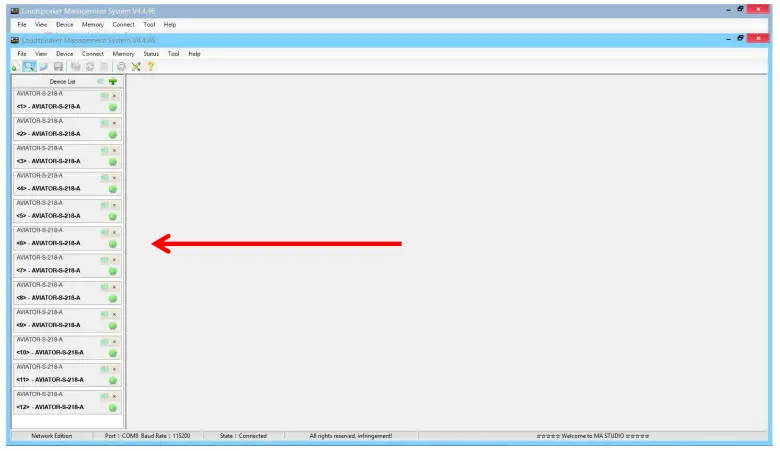Click Port COM8 Baud Rate in status bar
The width and height of the screenshot is (780, 451).
(147, 436)
